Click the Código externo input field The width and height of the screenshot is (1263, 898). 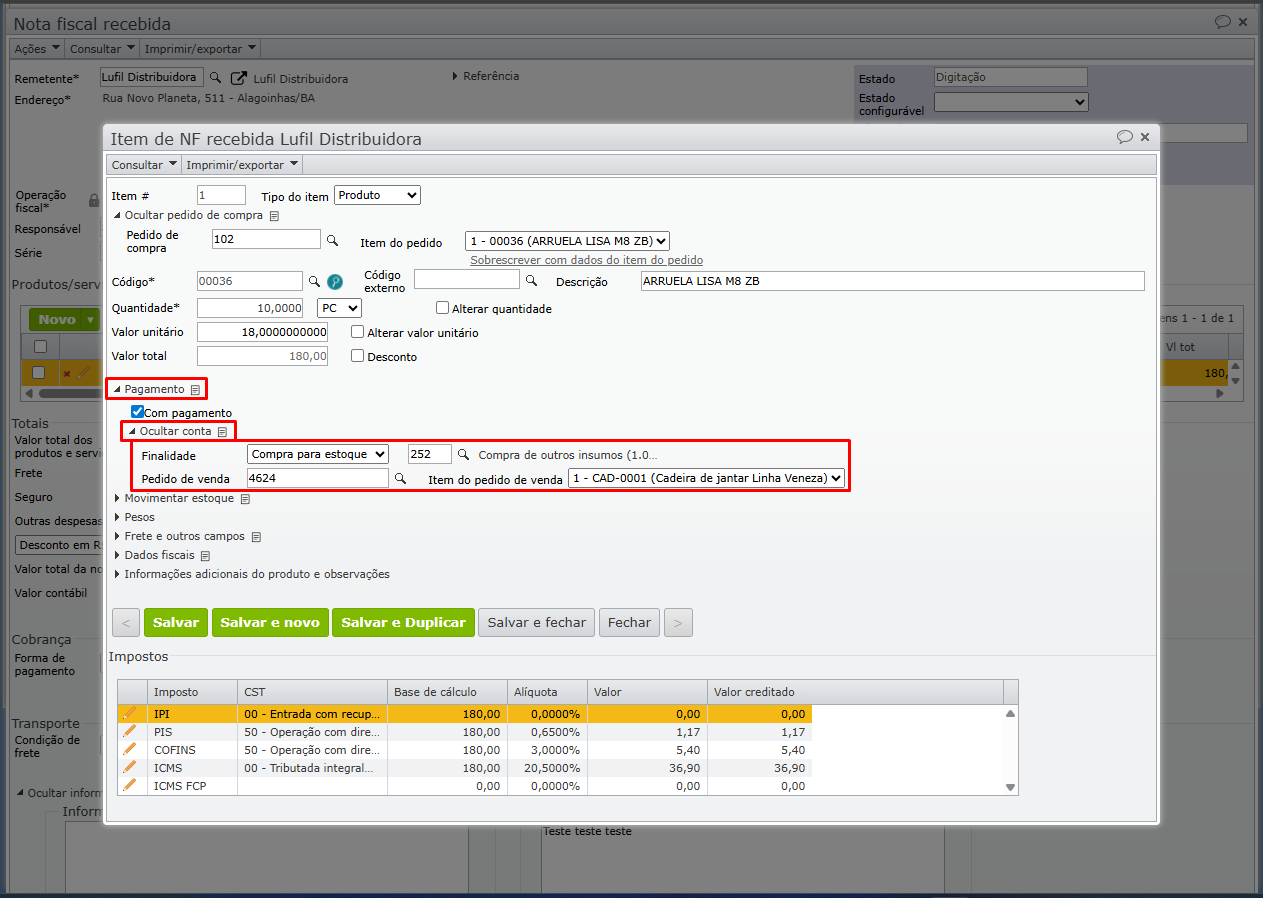click(467, 279)
